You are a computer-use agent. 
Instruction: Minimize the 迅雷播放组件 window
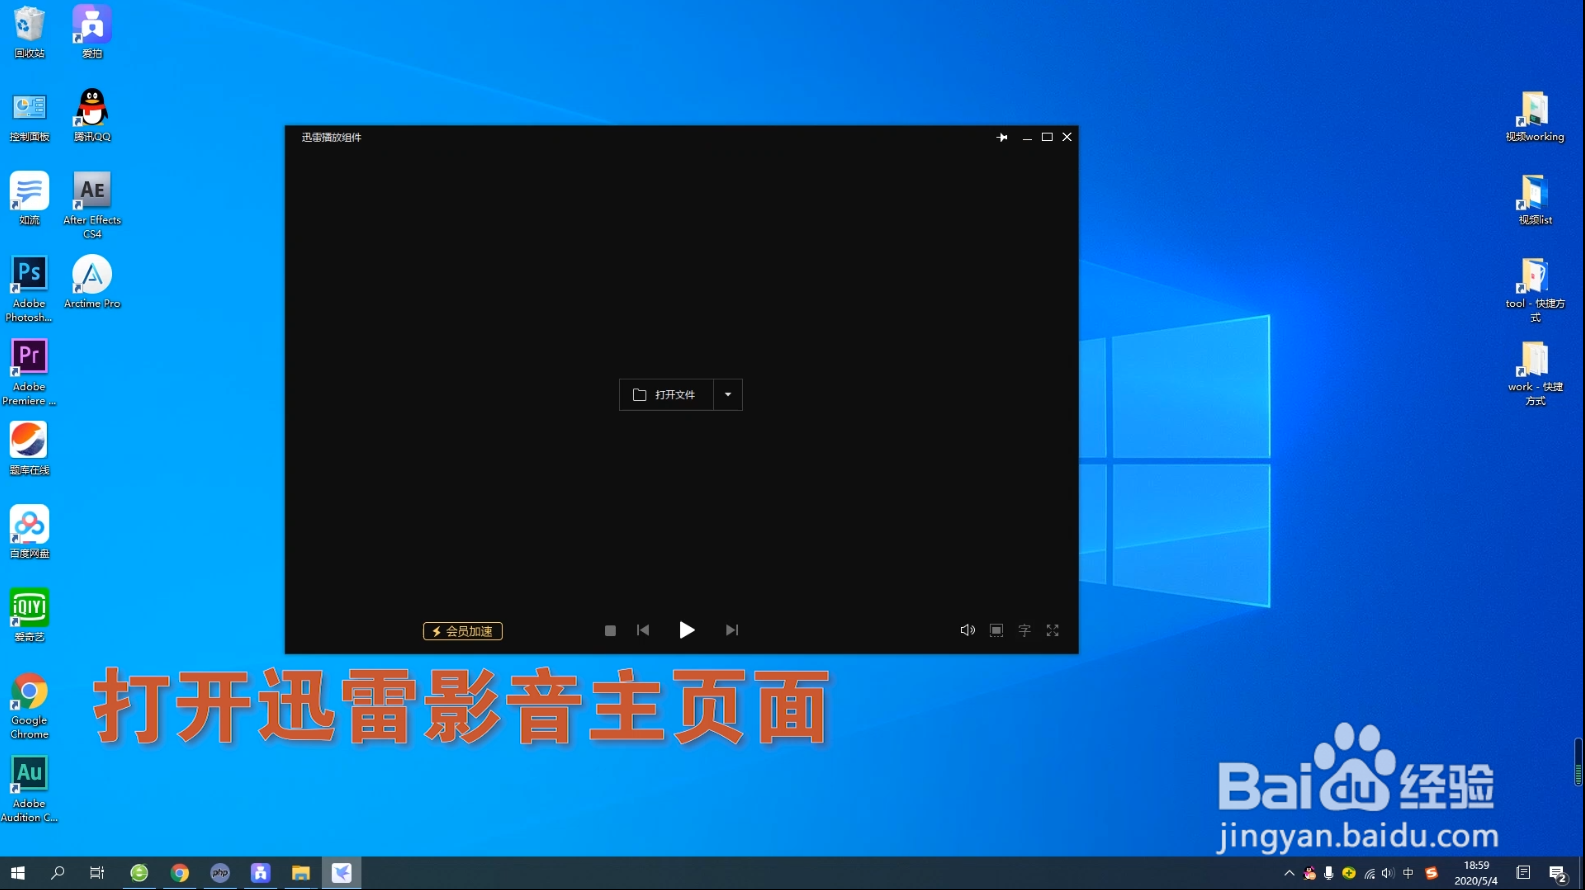point(1027,137)
